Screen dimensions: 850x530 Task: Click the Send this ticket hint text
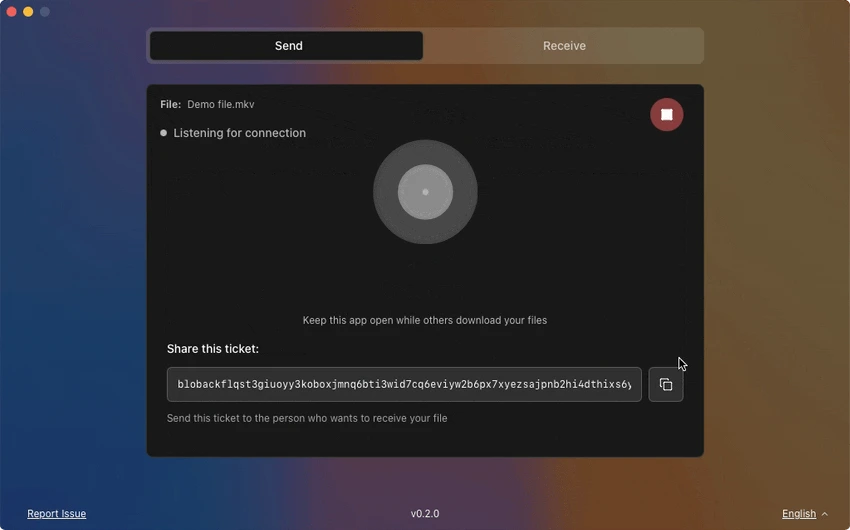[307, 419]
